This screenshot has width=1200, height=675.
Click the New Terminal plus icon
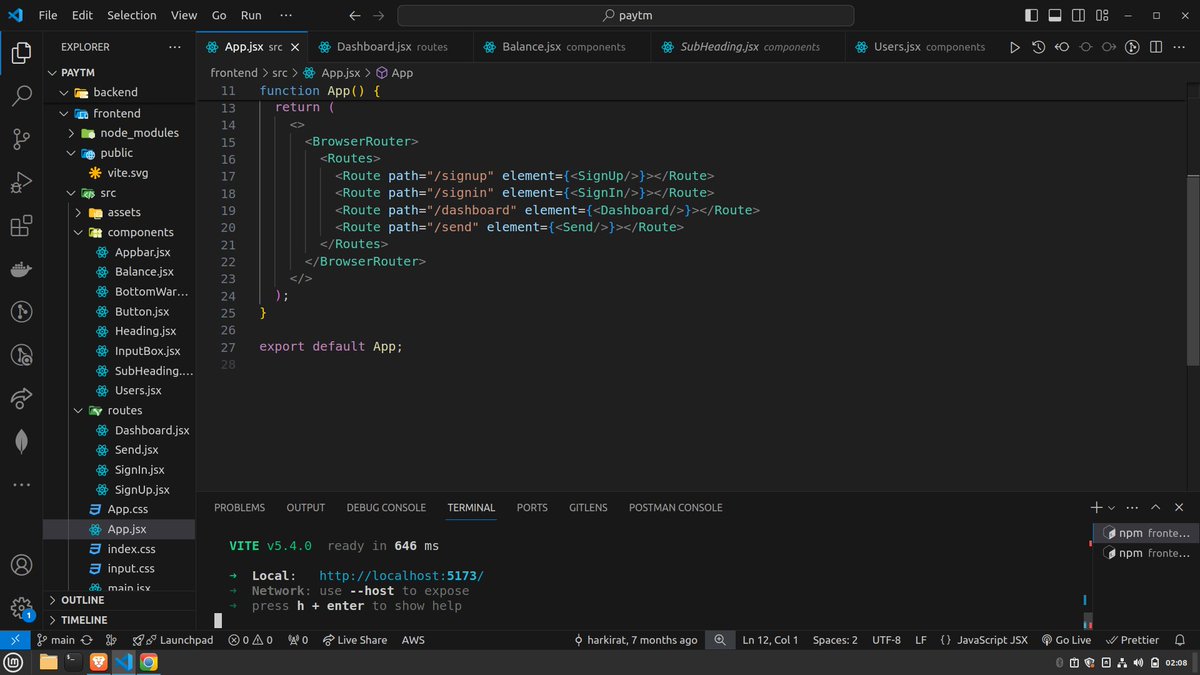1096,508
